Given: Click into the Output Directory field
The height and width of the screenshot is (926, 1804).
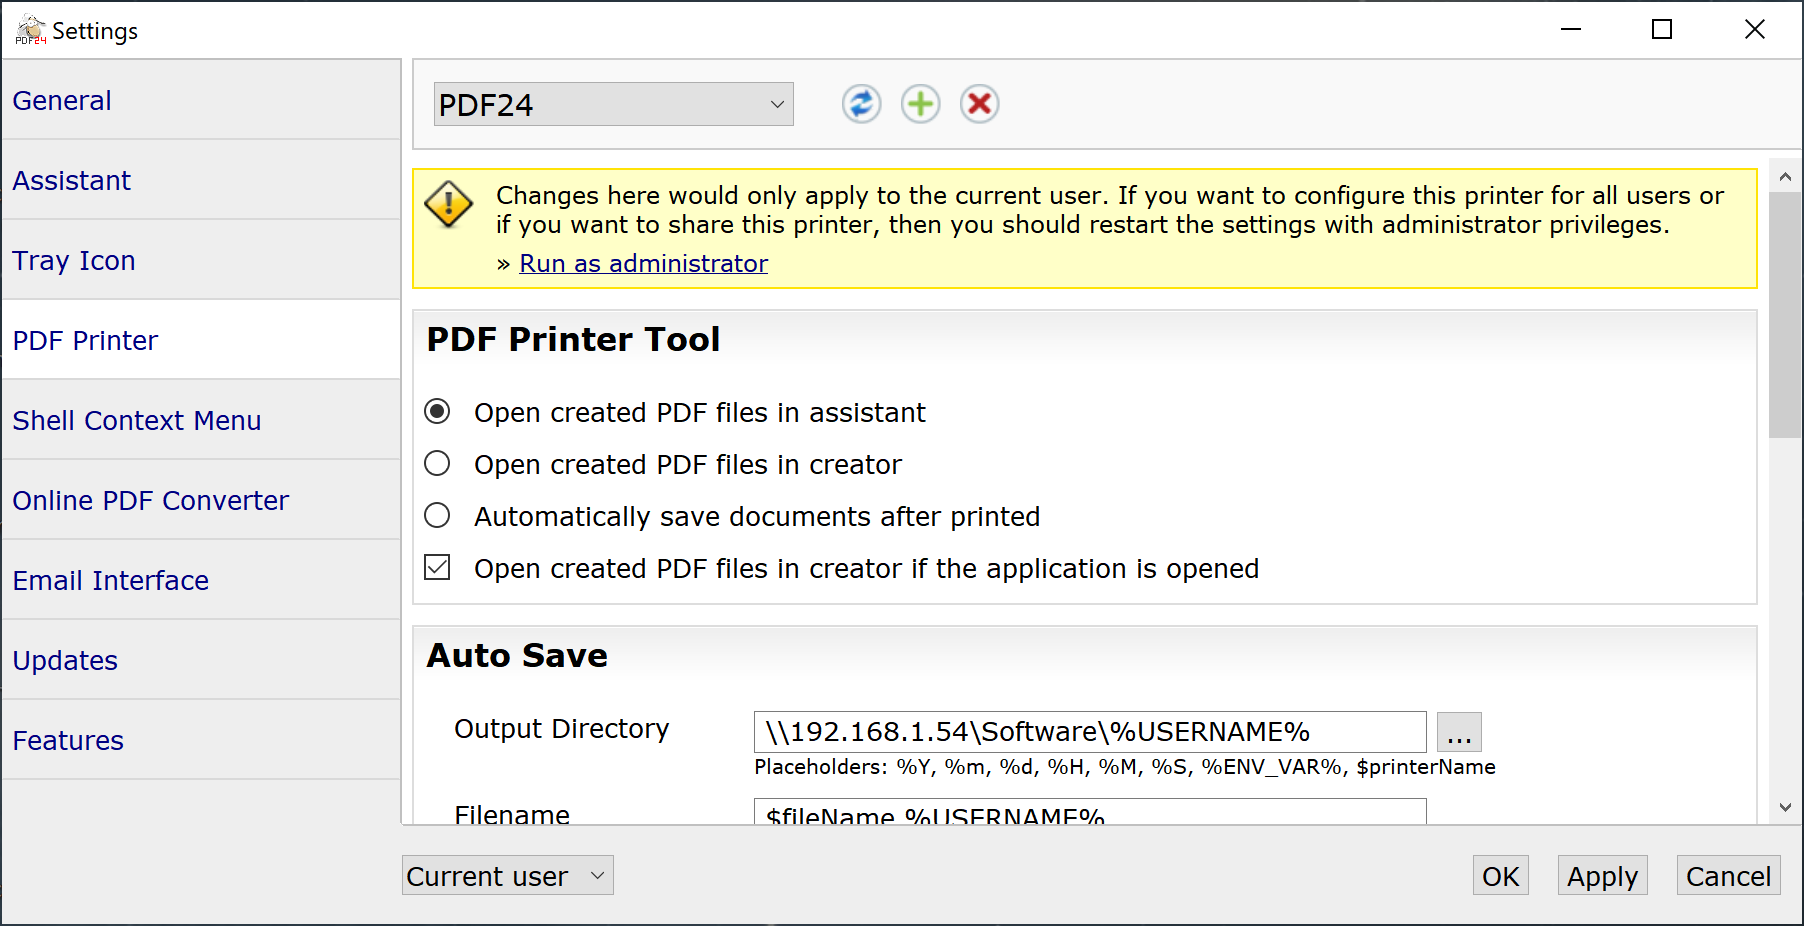Looking at the screenshot, I should (1088, 732).
